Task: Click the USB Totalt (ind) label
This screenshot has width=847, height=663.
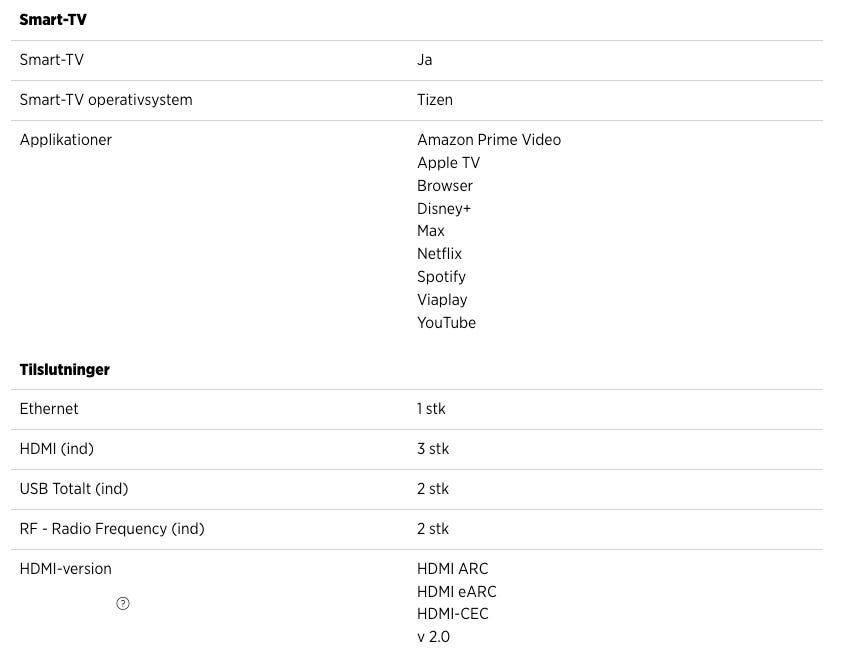Action: point(74,489)
